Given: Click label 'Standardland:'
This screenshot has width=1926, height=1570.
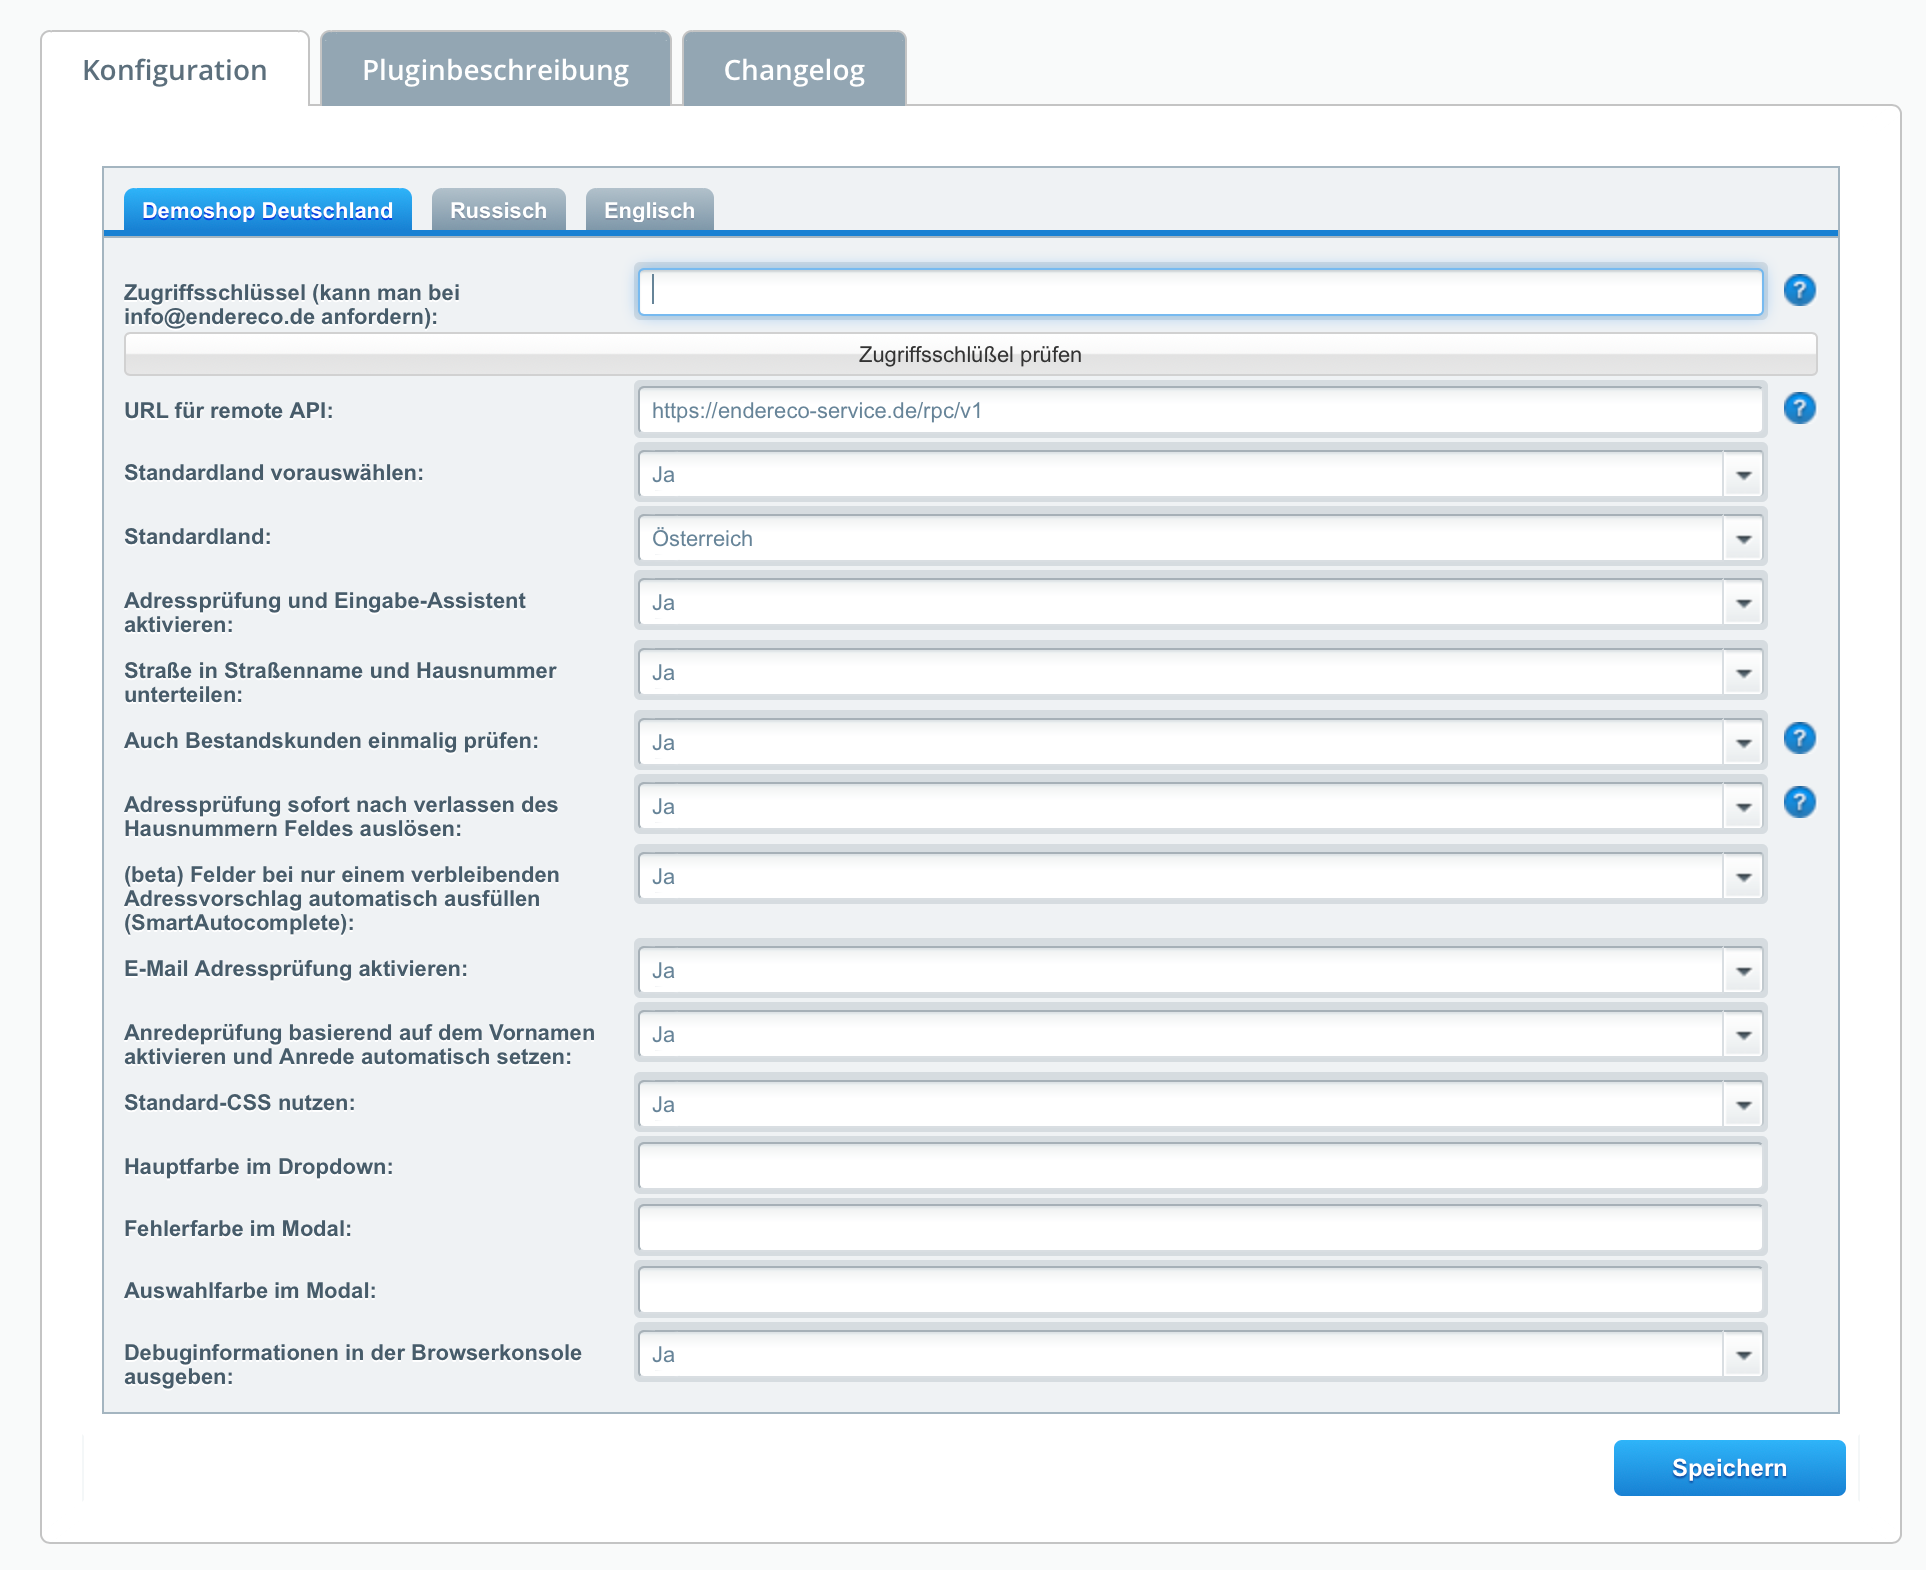Looking at the screenshot, I should tap(198, 537).
